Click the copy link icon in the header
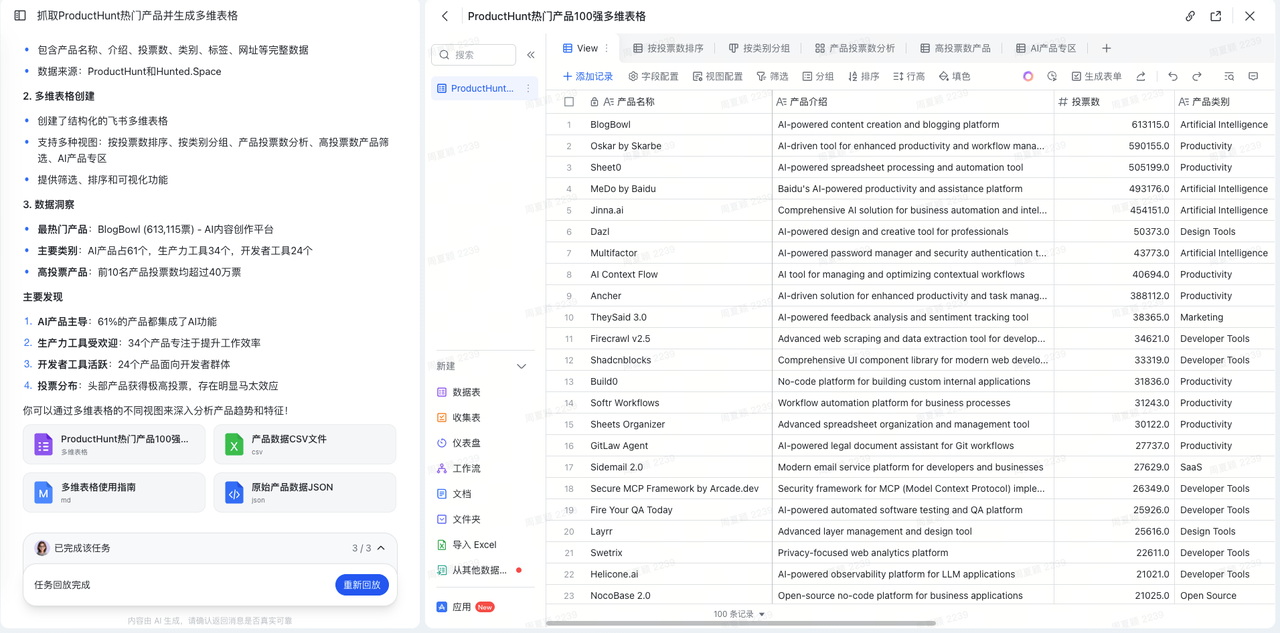 point(1190,16)
